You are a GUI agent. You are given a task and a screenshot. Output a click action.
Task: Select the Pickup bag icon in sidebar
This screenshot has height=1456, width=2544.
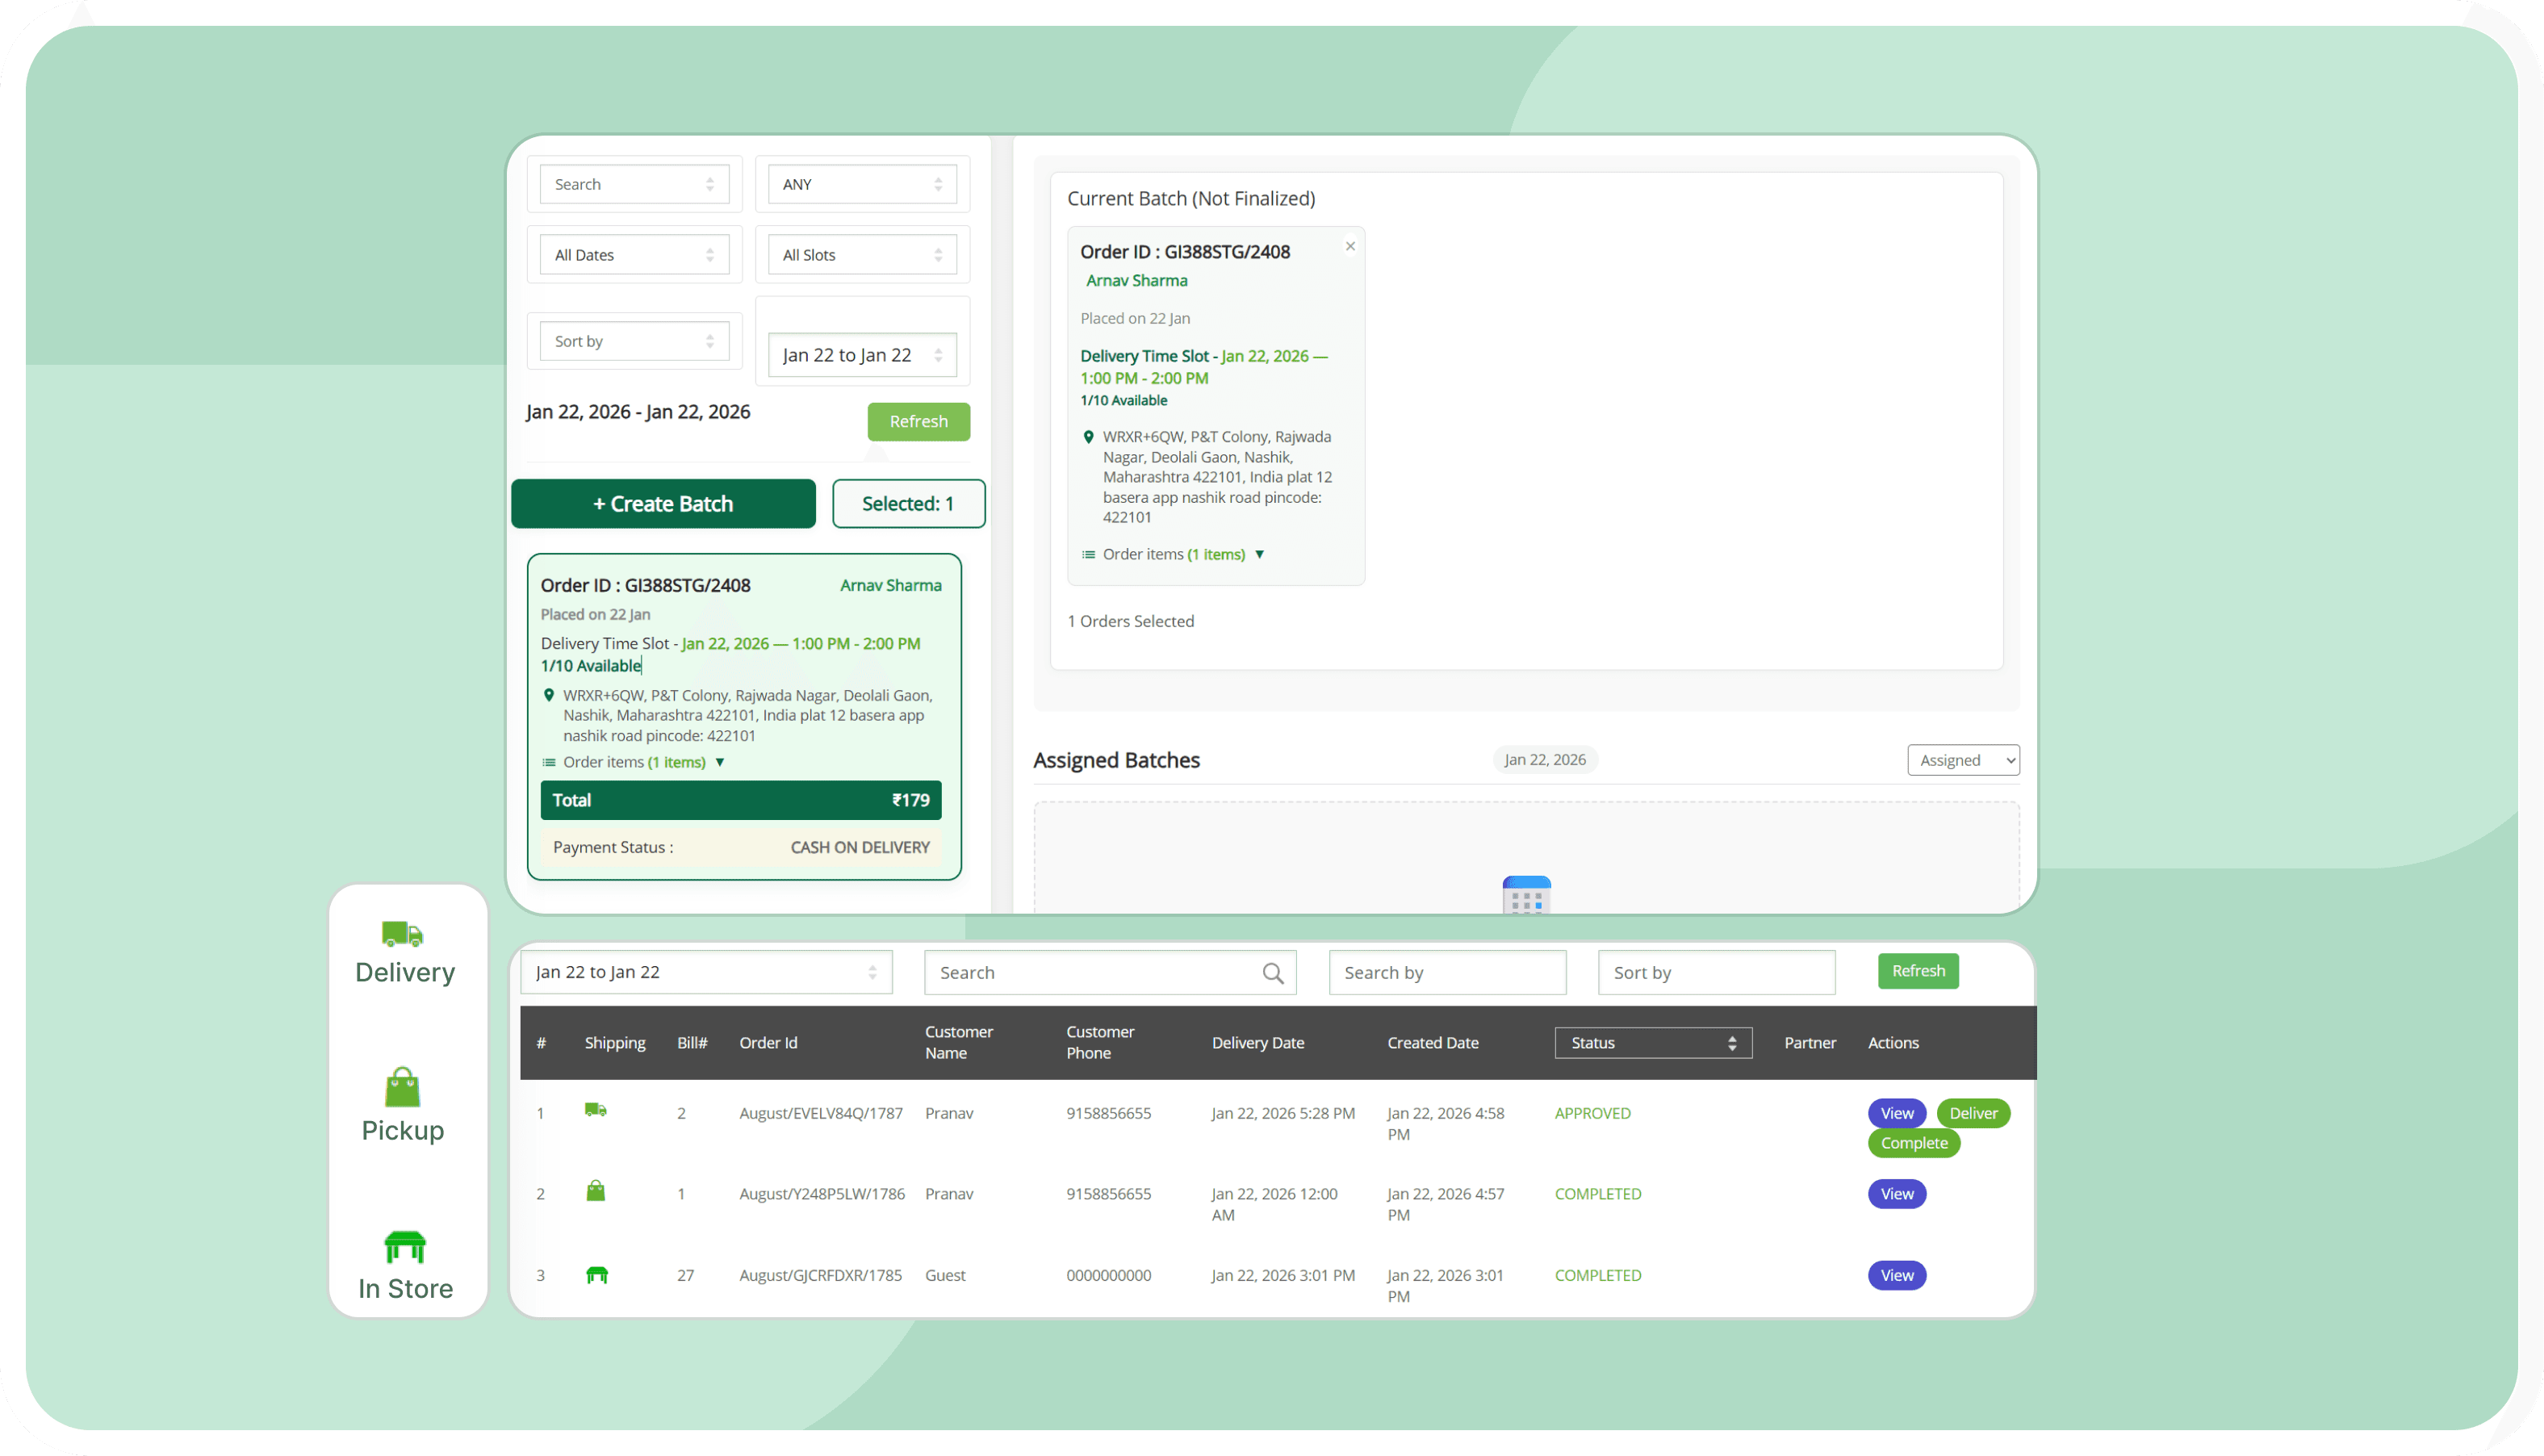pyautogui.click(x=402, y=1088)
